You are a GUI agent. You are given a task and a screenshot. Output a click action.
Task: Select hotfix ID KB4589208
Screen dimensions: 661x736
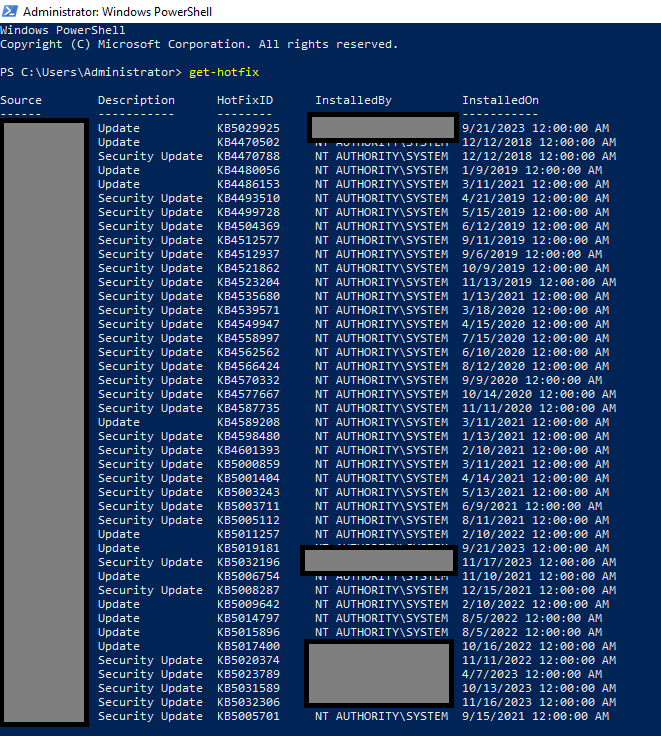[248, 422]
